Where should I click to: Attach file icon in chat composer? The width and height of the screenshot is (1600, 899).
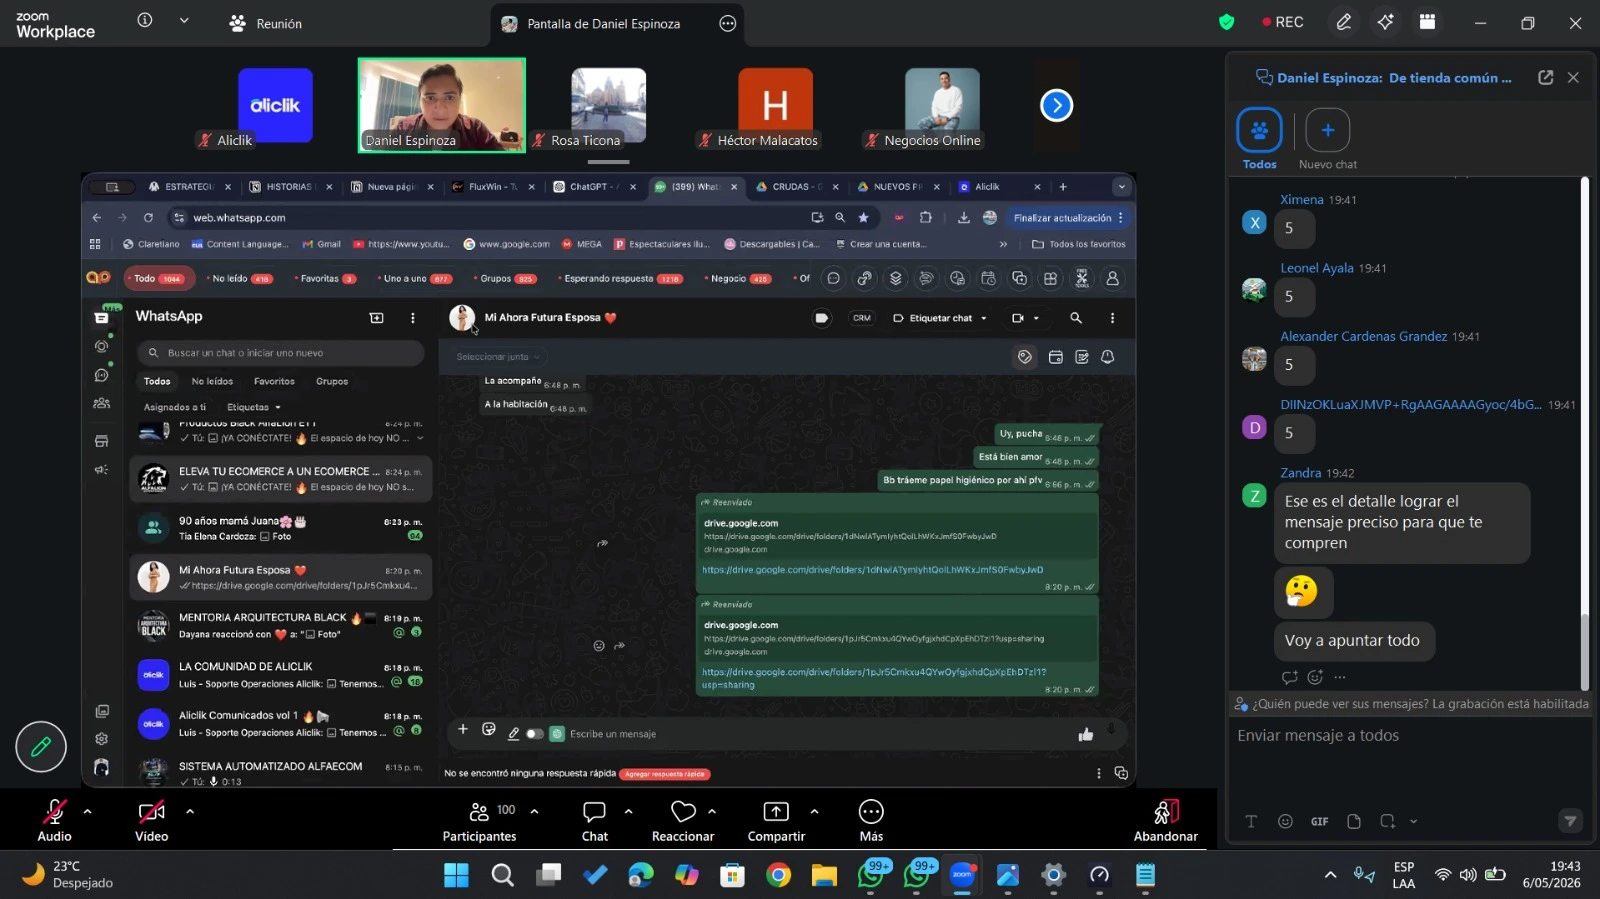click(x=1354, y=821)
